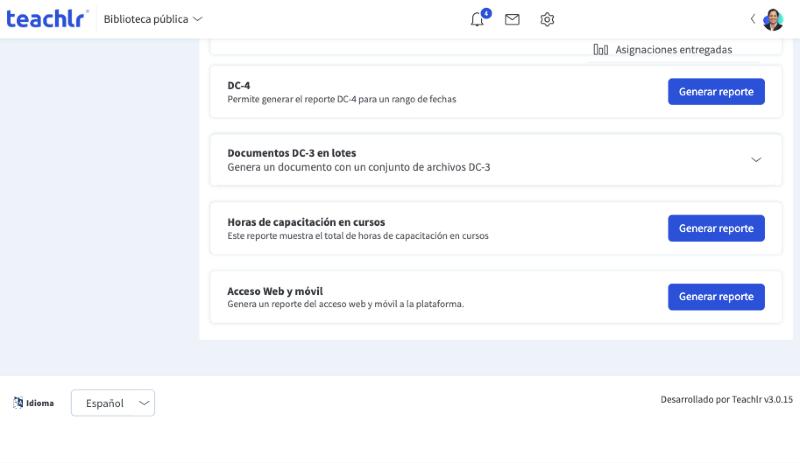
Task: Open the messages envelope icon
Action: click(512, 19)
